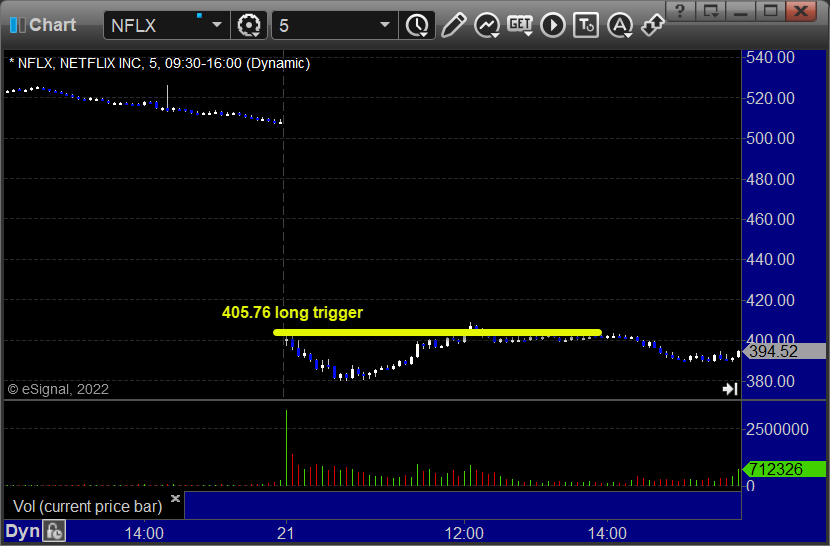
Task: Click the 540.00 price axis label
Action: [770, 57]
